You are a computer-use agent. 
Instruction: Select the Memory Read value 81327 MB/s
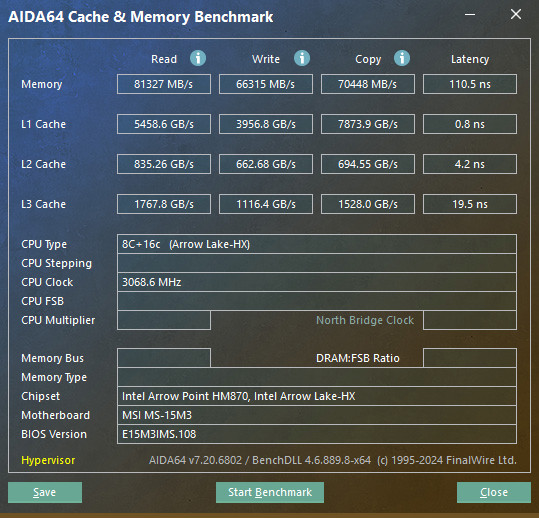point(164,84)
